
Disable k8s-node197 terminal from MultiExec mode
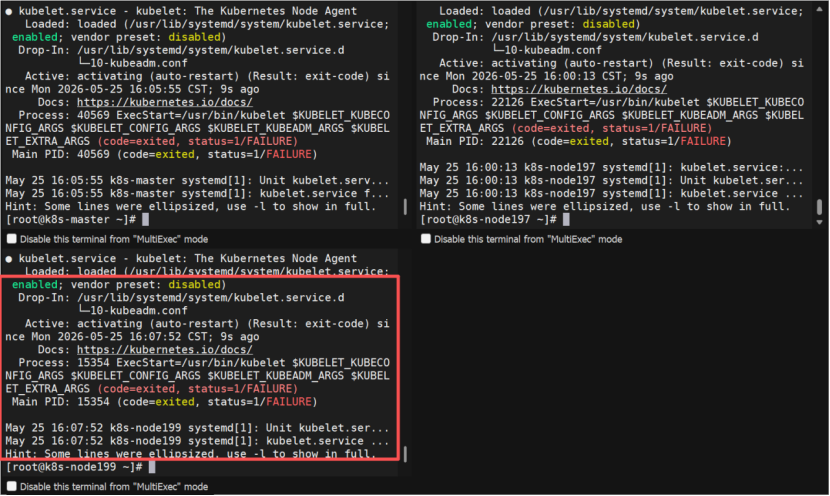coord(426,239)
